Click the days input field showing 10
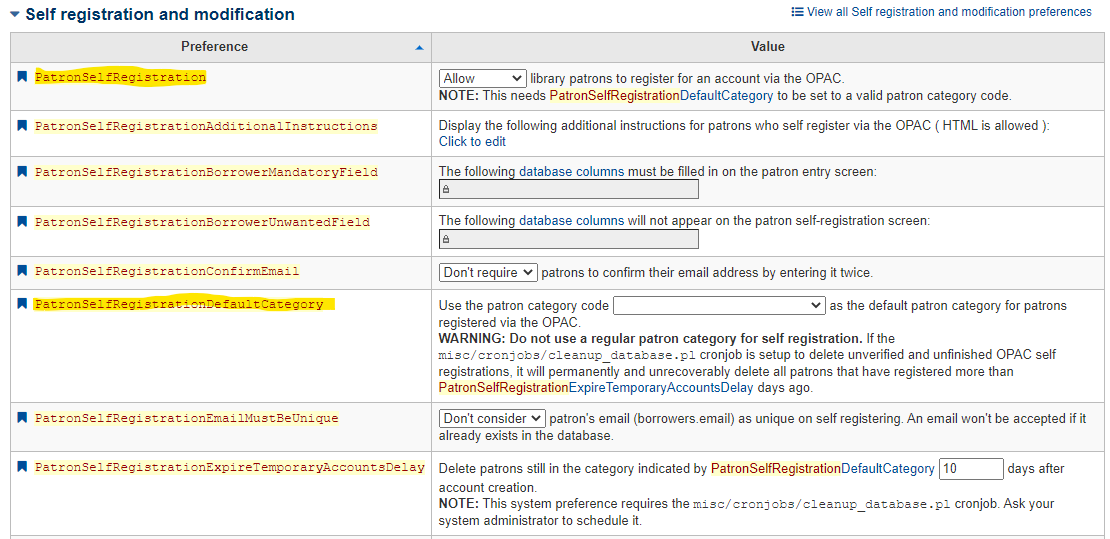 pos(971,469)
